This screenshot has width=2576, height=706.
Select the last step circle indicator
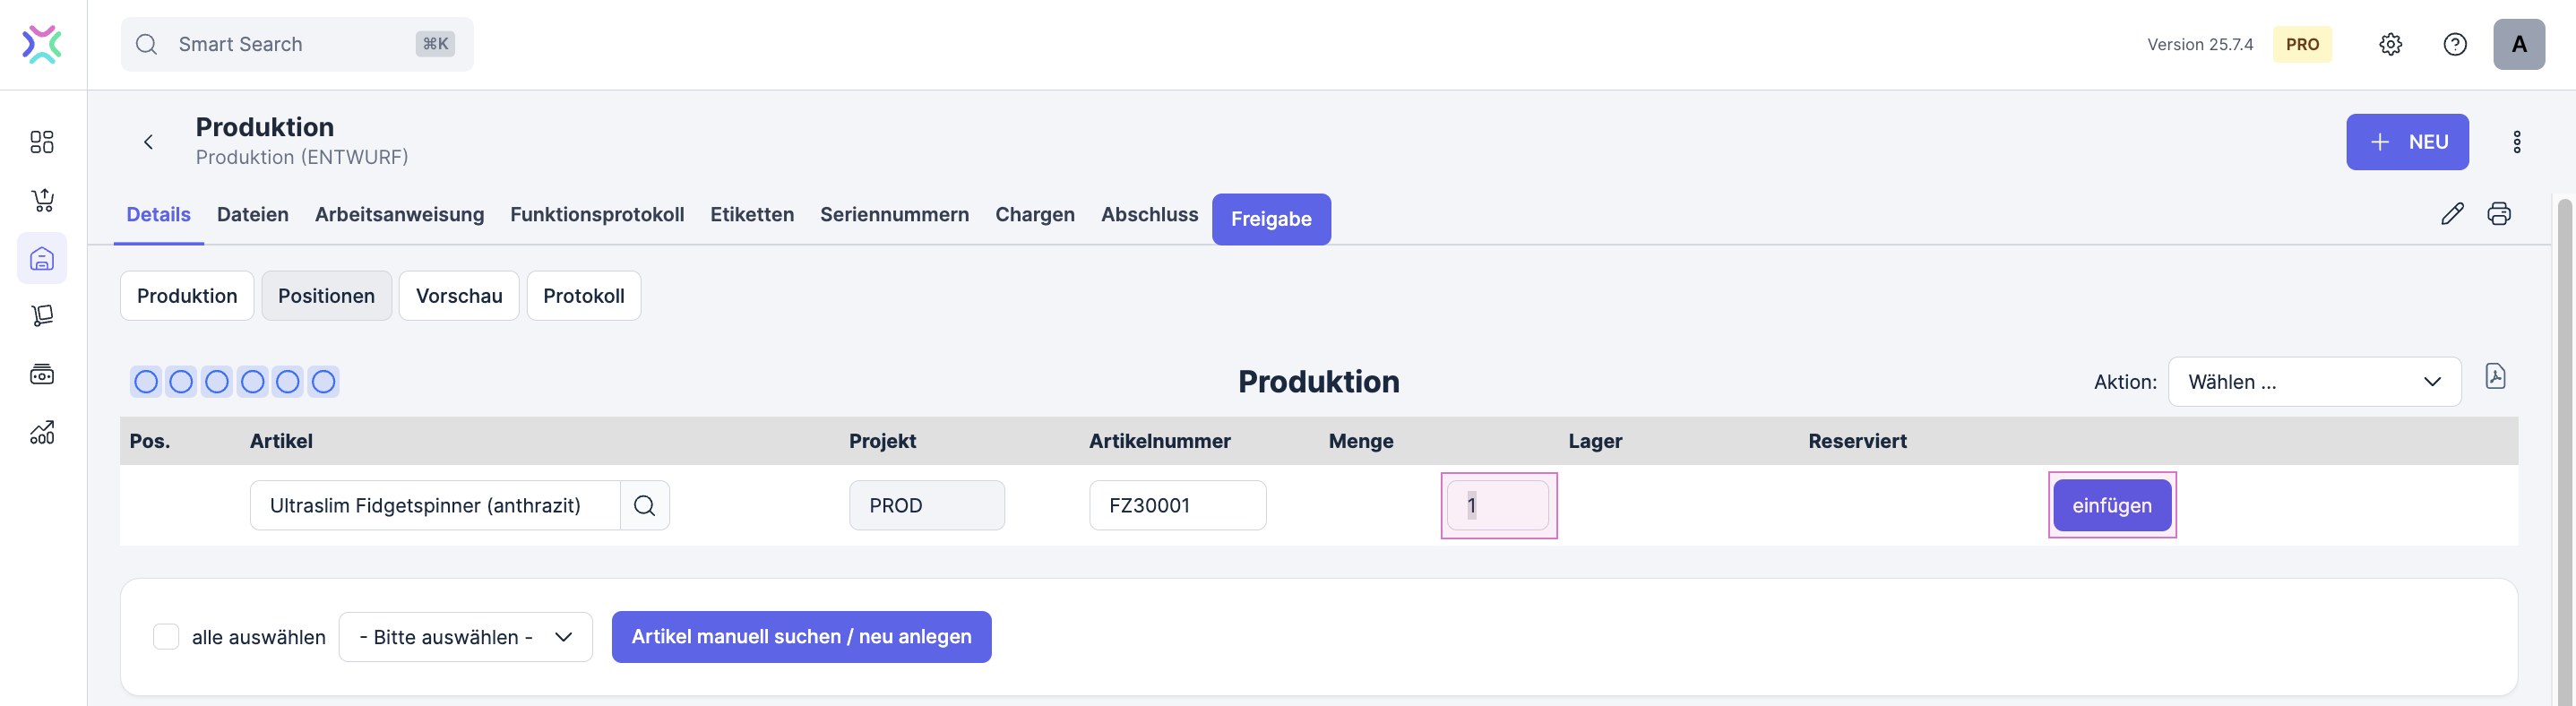pyautogui.click(x=323, y=381)
